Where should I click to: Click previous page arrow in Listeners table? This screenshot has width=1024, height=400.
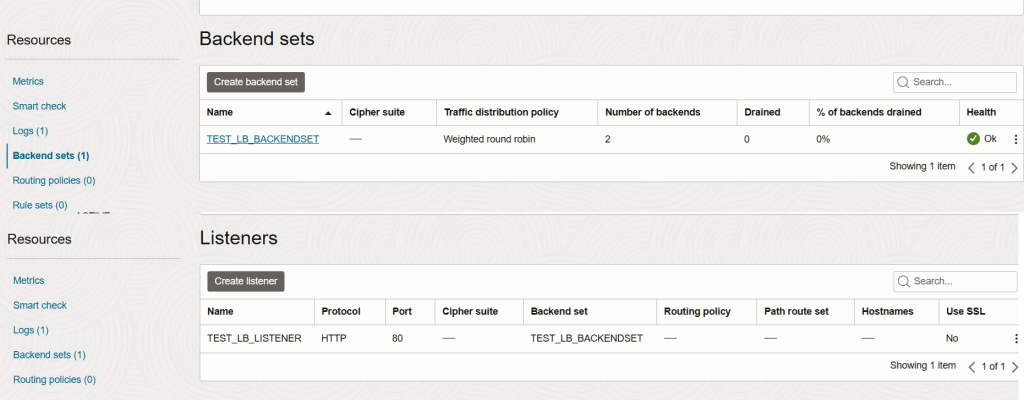[x=971, y=367]
